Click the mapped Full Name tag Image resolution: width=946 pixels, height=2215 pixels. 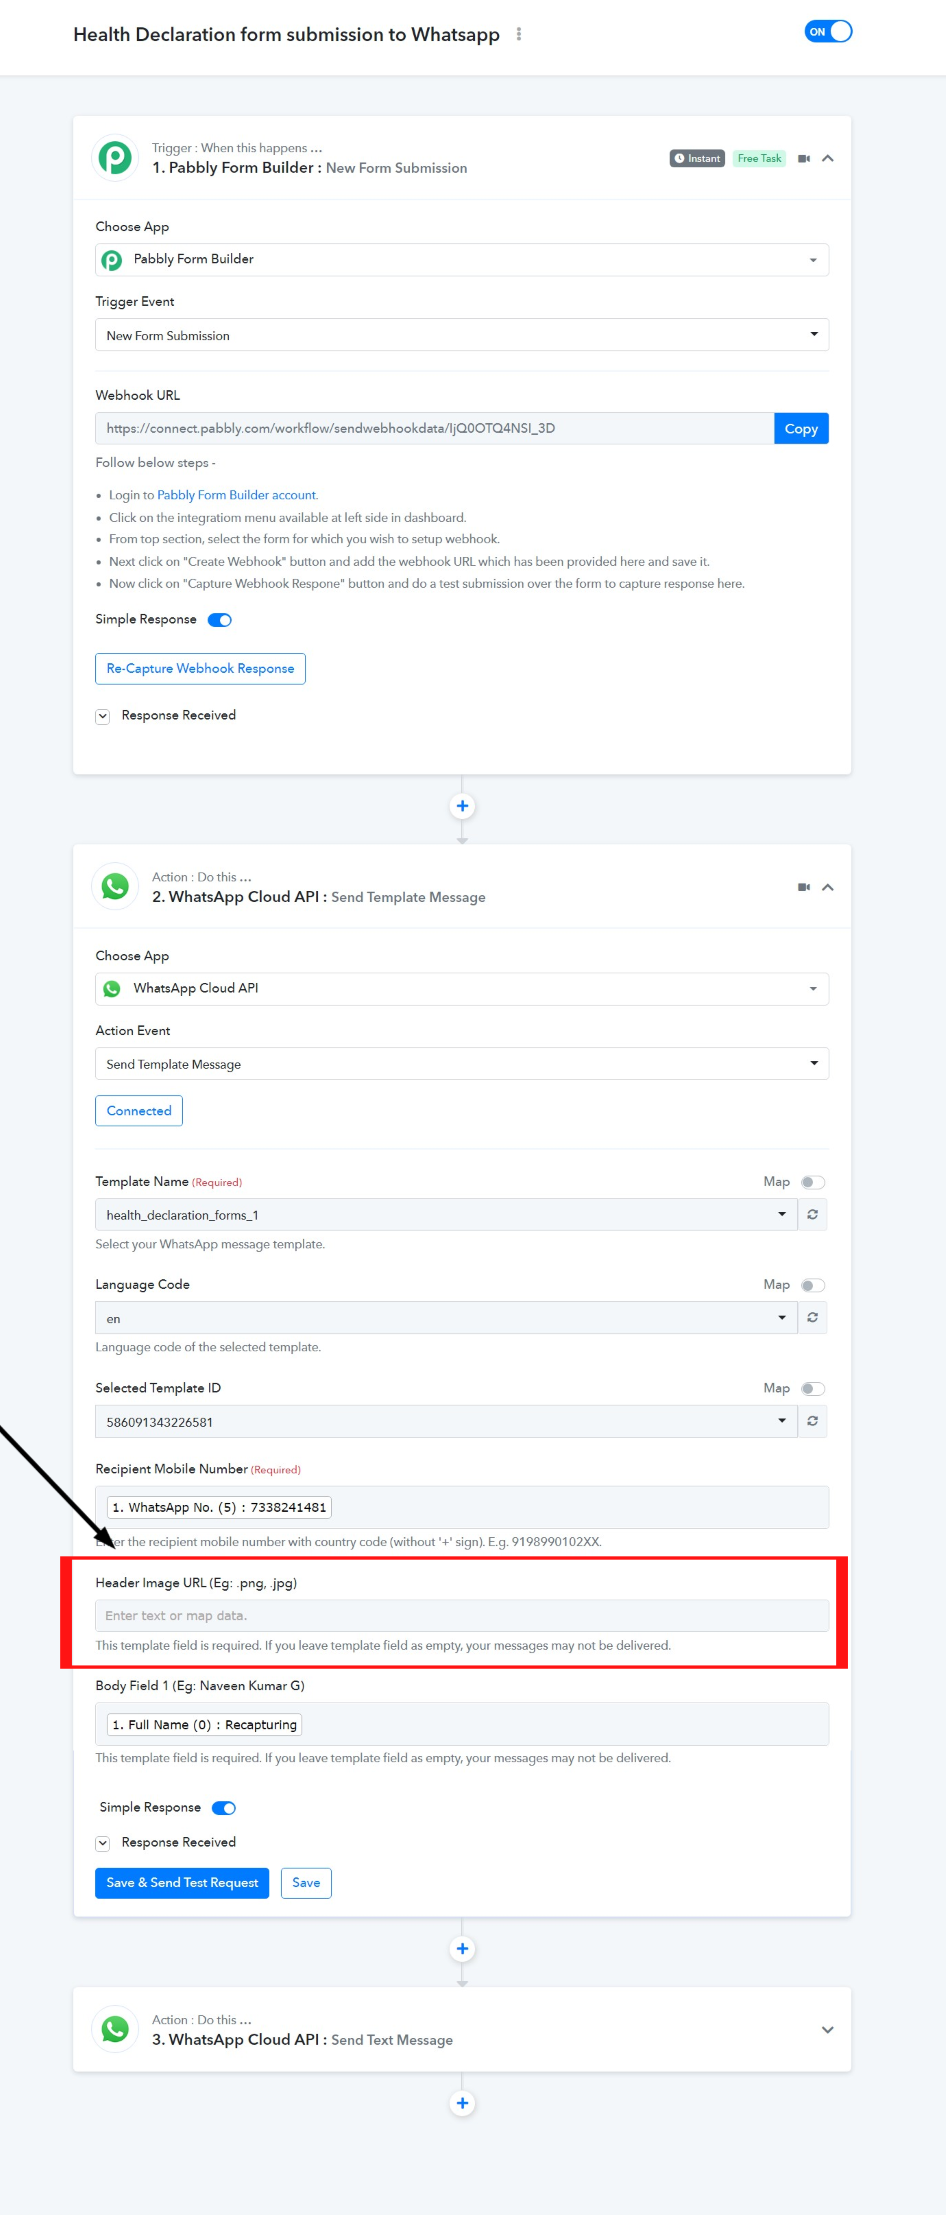(x=204, y=1725)
